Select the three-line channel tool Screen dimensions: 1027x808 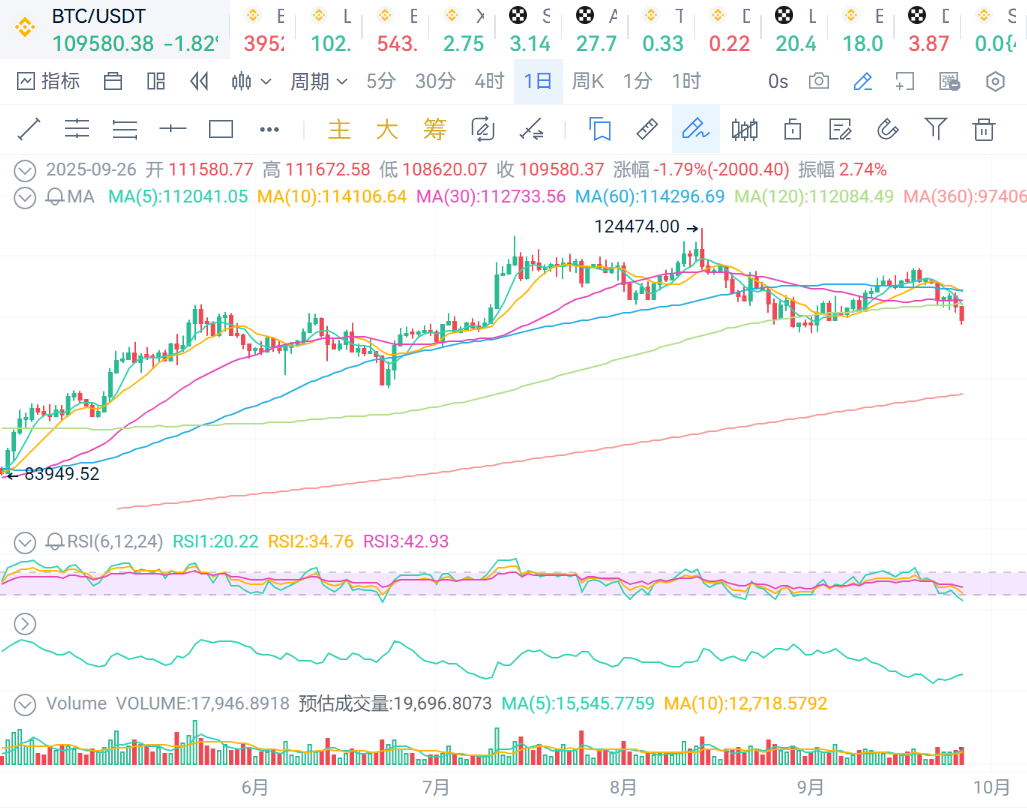[x=124, y=129]
